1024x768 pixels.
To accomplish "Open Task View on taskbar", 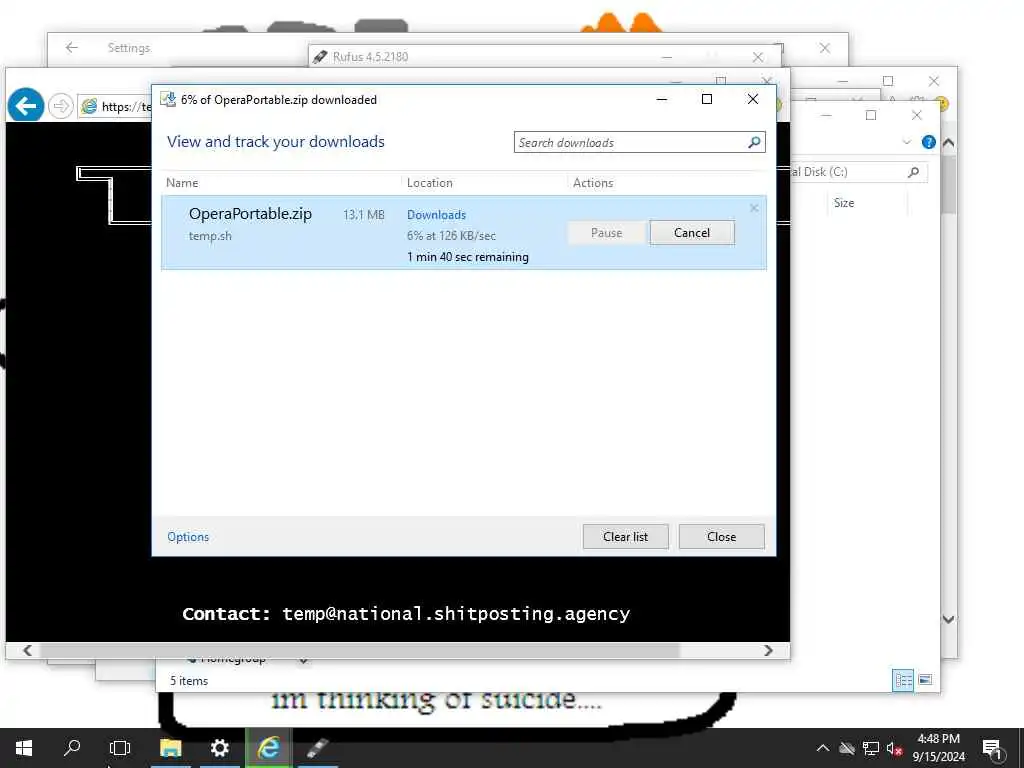I will [x=120, y=747].
